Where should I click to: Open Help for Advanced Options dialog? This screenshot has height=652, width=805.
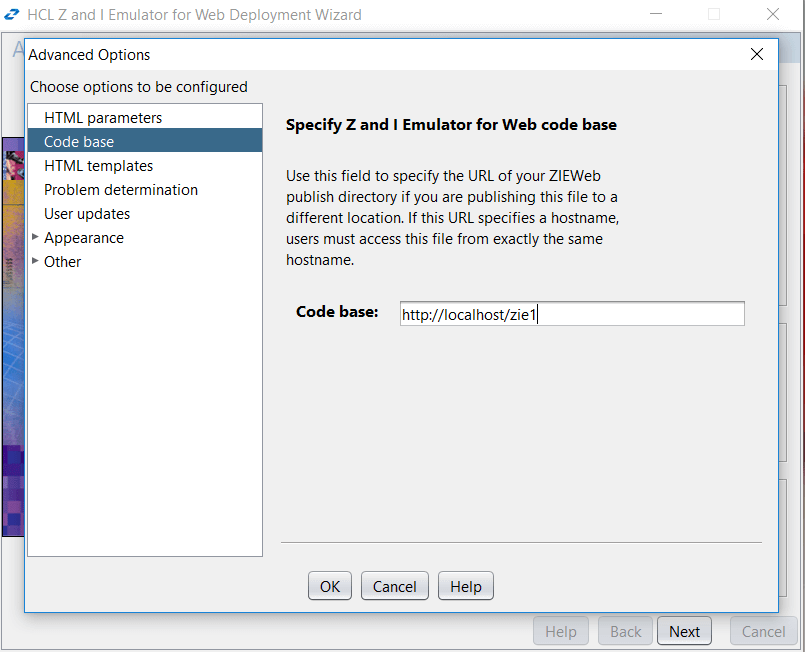[465, 586]
